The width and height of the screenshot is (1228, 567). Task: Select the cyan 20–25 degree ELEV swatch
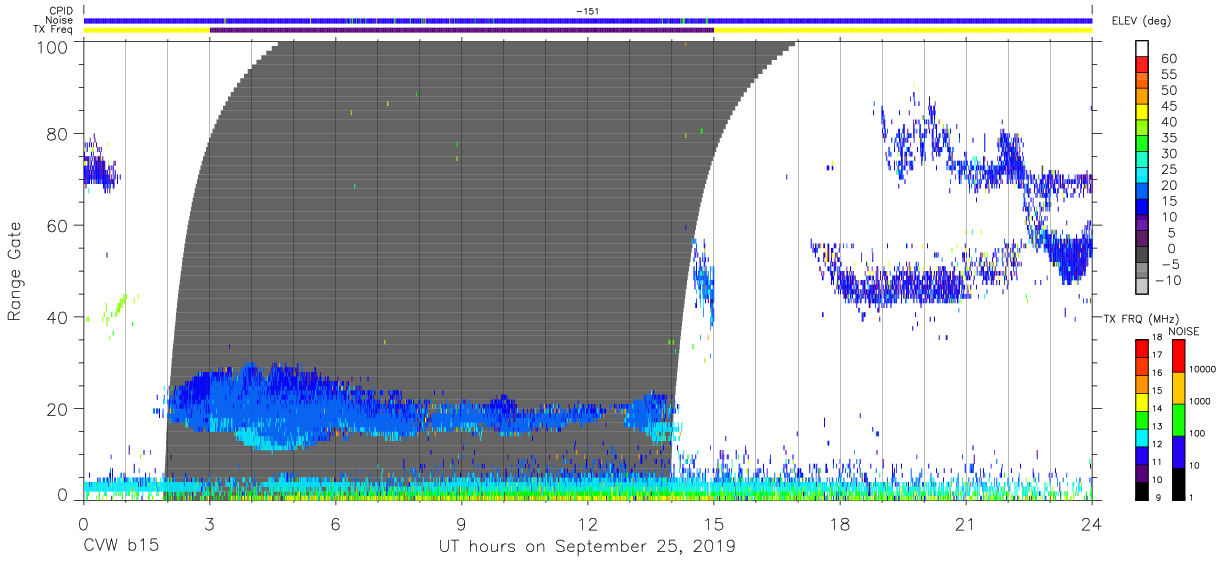(1141, 177)
